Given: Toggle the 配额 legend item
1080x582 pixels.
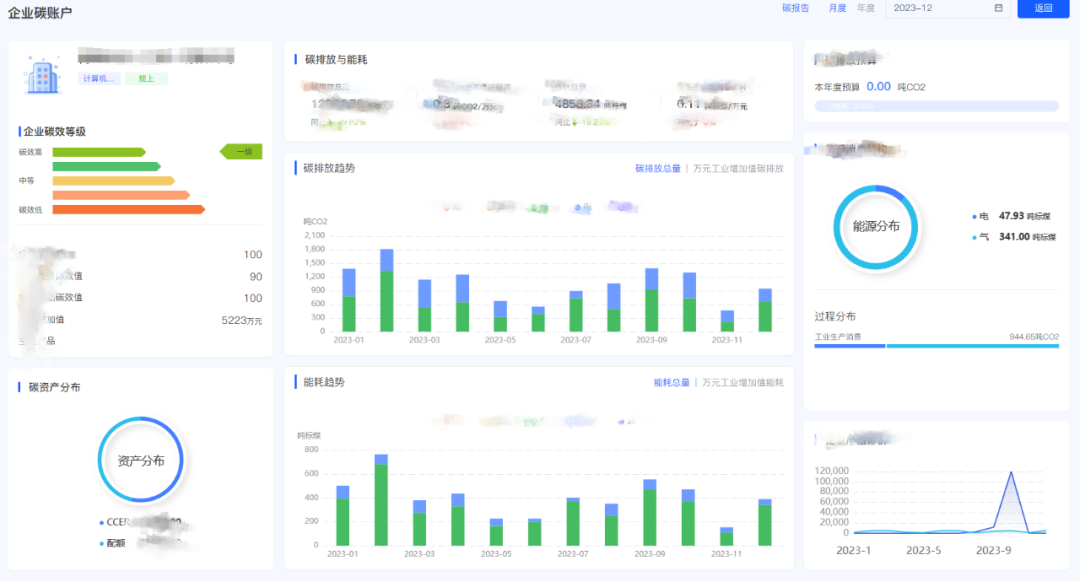Looking at the screenshot, I should pos(141,543).
